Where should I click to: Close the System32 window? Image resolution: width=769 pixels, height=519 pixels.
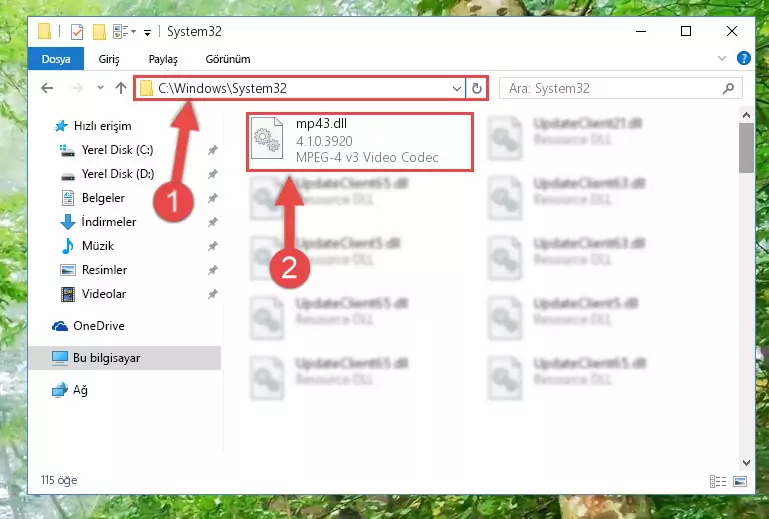732,31
